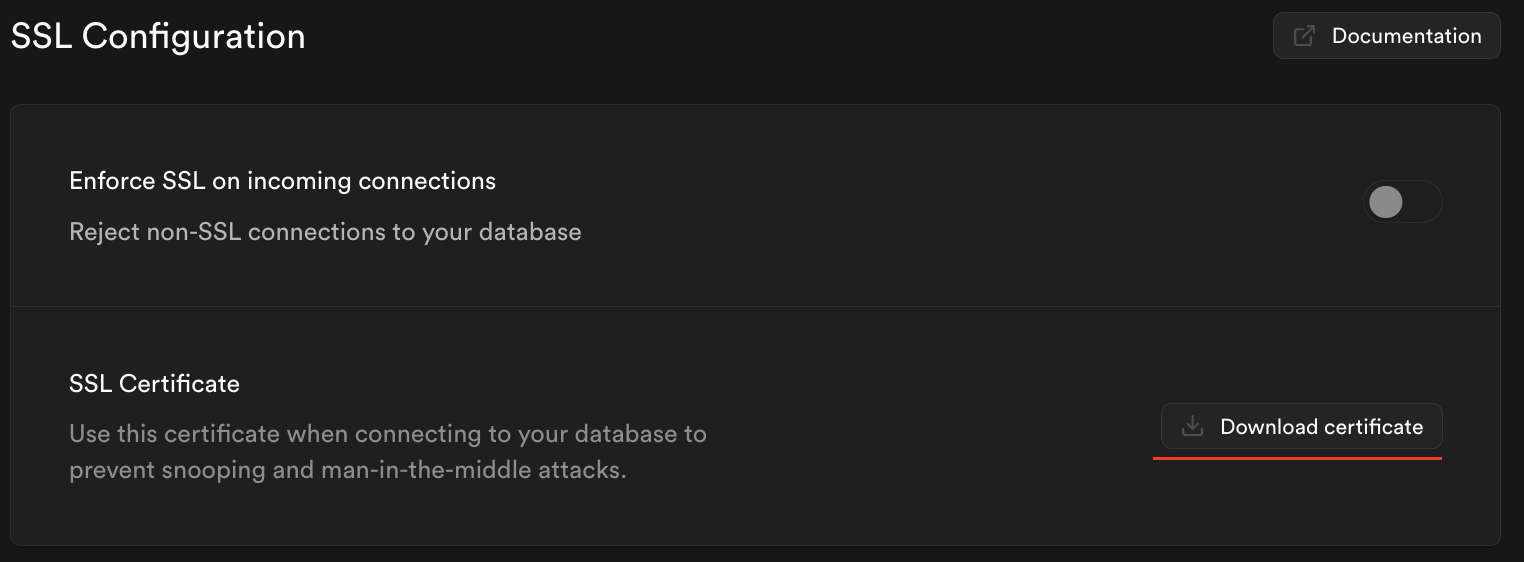Click the 'Use this certificate when connecting' description
1524x562 pixels.
click(388, 434)
